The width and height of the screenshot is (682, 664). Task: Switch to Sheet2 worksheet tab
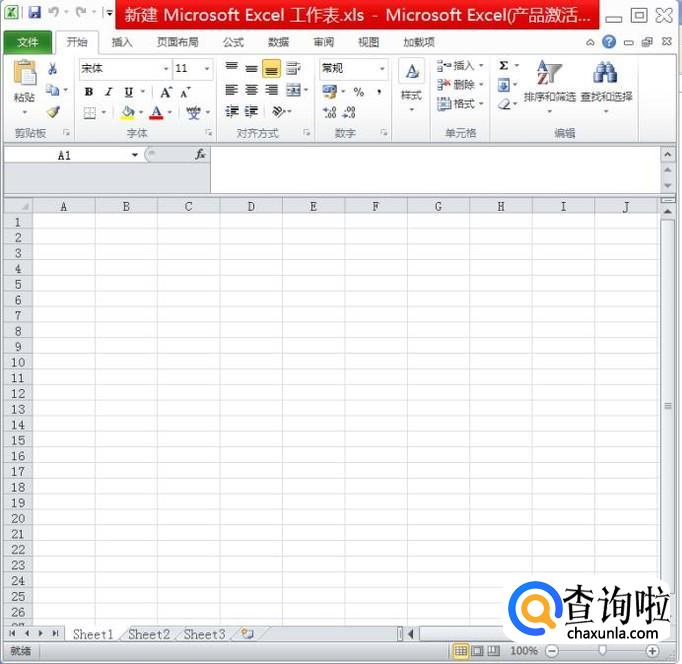click(x=149, y=634)
